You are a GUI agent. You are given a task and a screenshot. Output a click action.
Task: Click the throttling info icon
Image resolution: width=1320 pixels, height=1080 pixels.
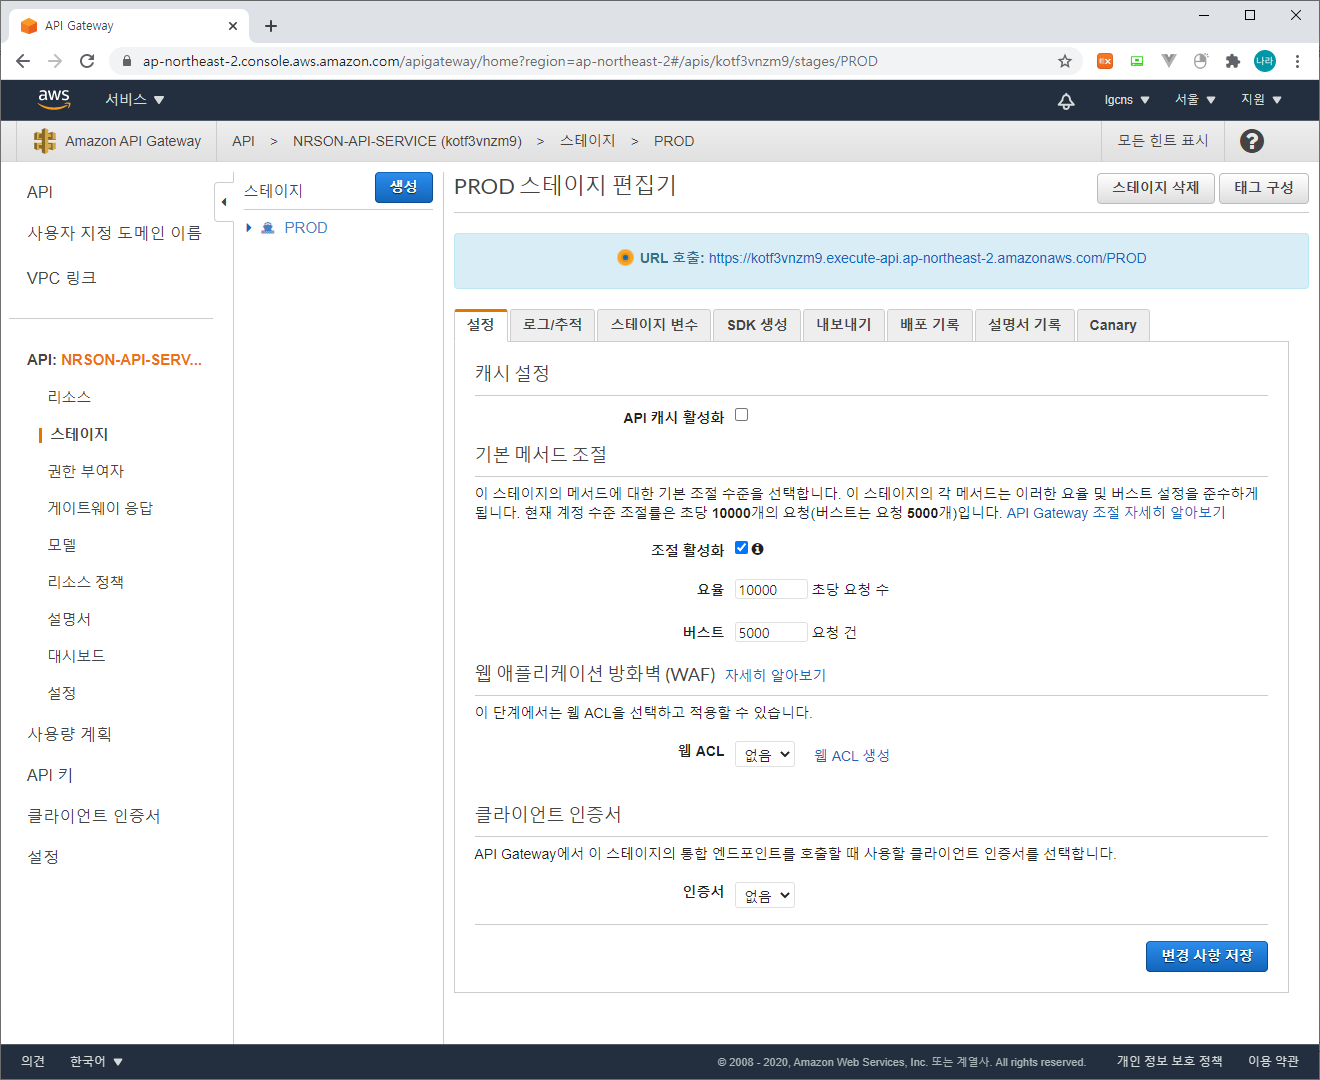757,549
